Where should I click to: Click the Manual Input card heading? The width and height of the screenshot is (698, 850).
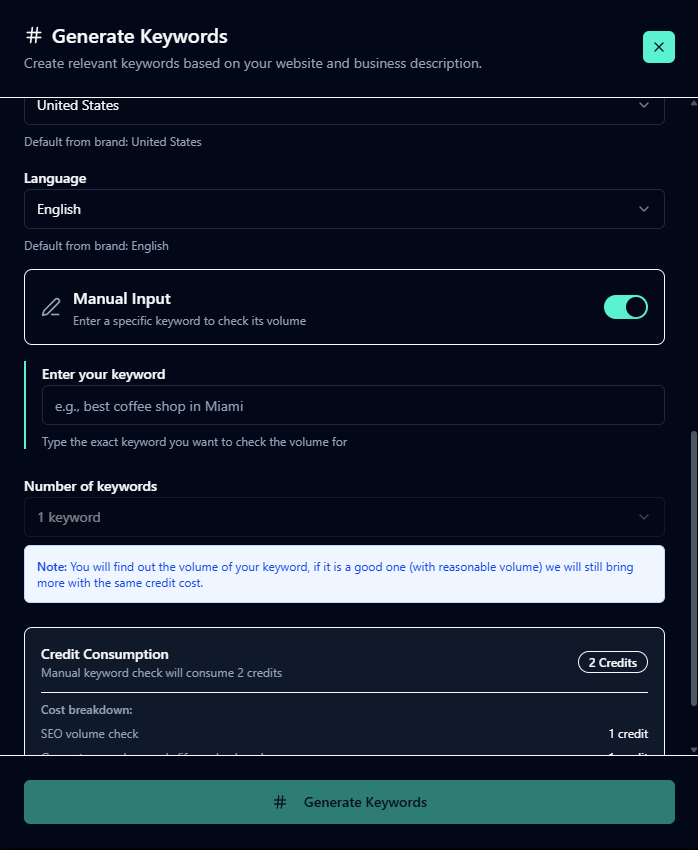tap(122, 299)
